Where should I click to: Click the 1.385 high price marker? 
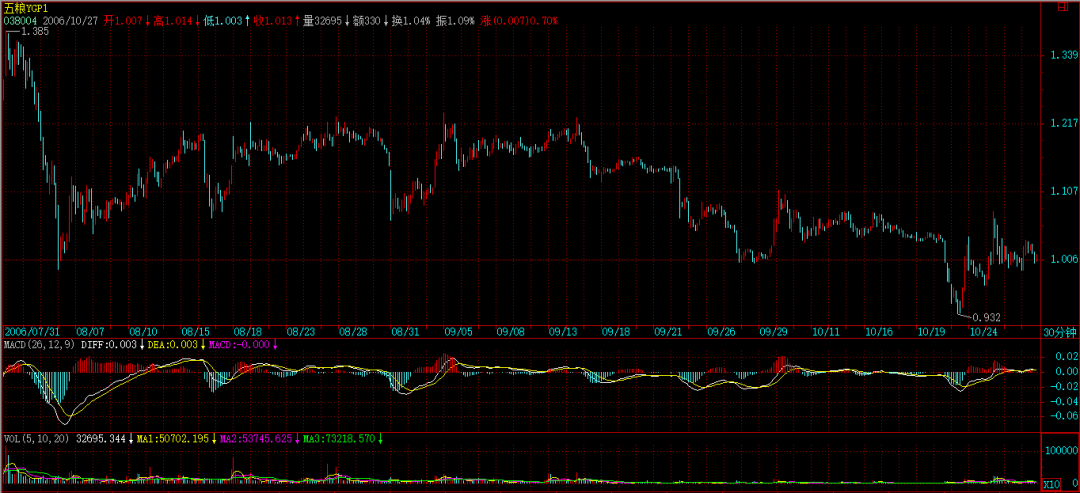34,32
